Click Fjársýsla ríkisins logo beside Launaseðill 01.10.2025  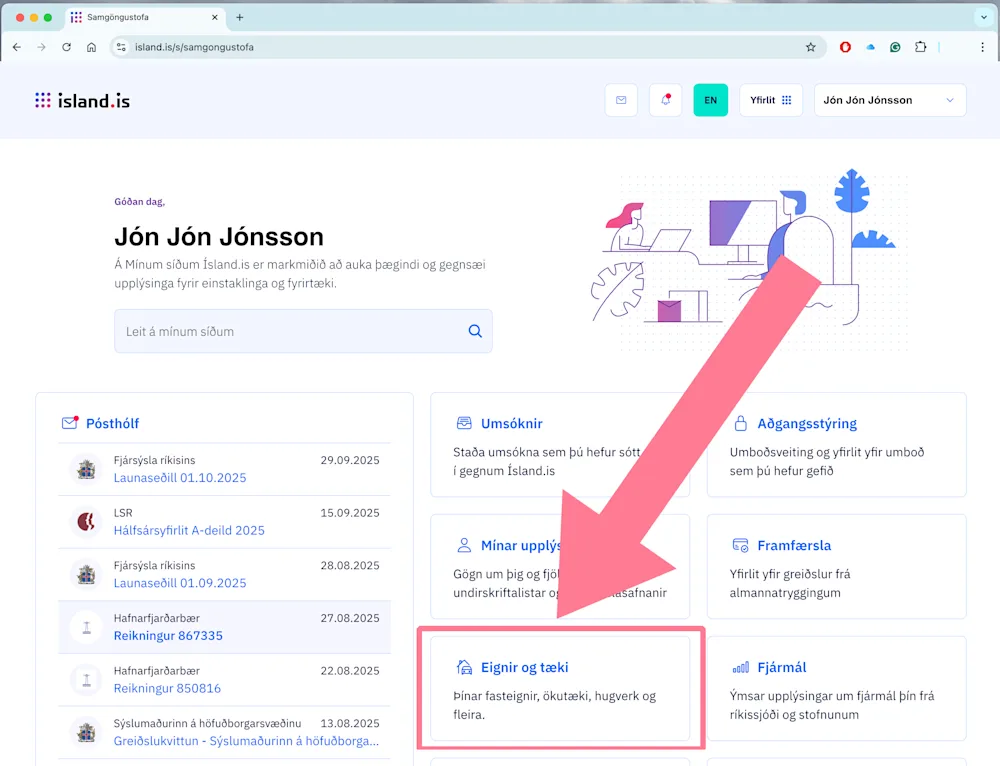tap(86, 469)
